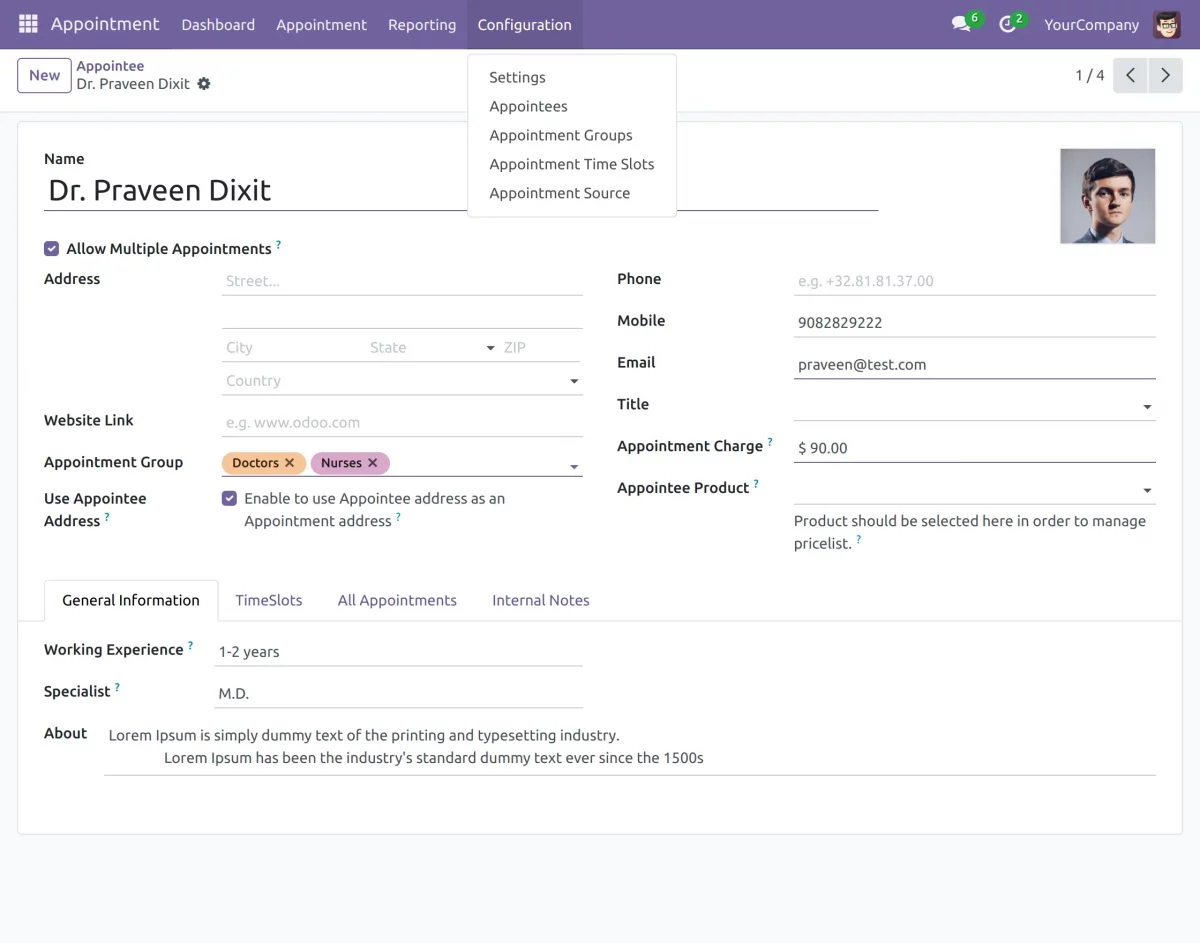Viewport: 1200px width, 943px height.
Task: Open the chat messages icon
Action: [961, 24]
